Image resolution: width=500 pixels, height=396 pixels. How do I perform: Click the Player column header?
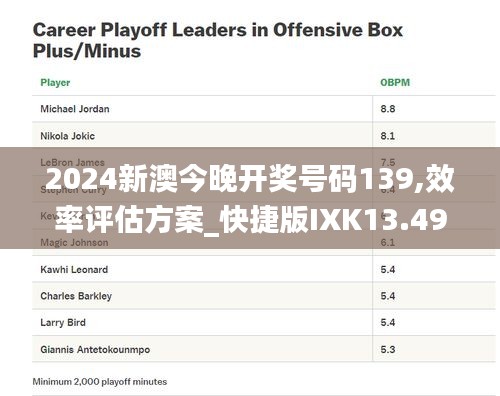click(x=55, y=82)
